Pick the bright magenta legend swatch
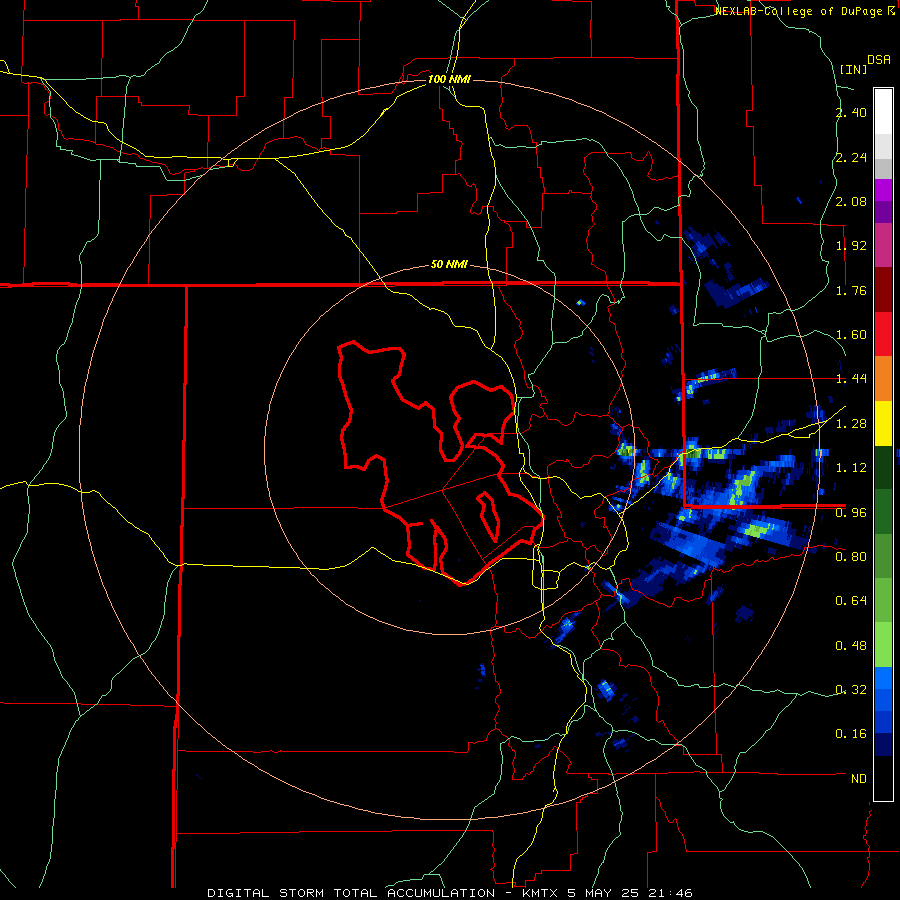900x900 pixels. [883, 190]
